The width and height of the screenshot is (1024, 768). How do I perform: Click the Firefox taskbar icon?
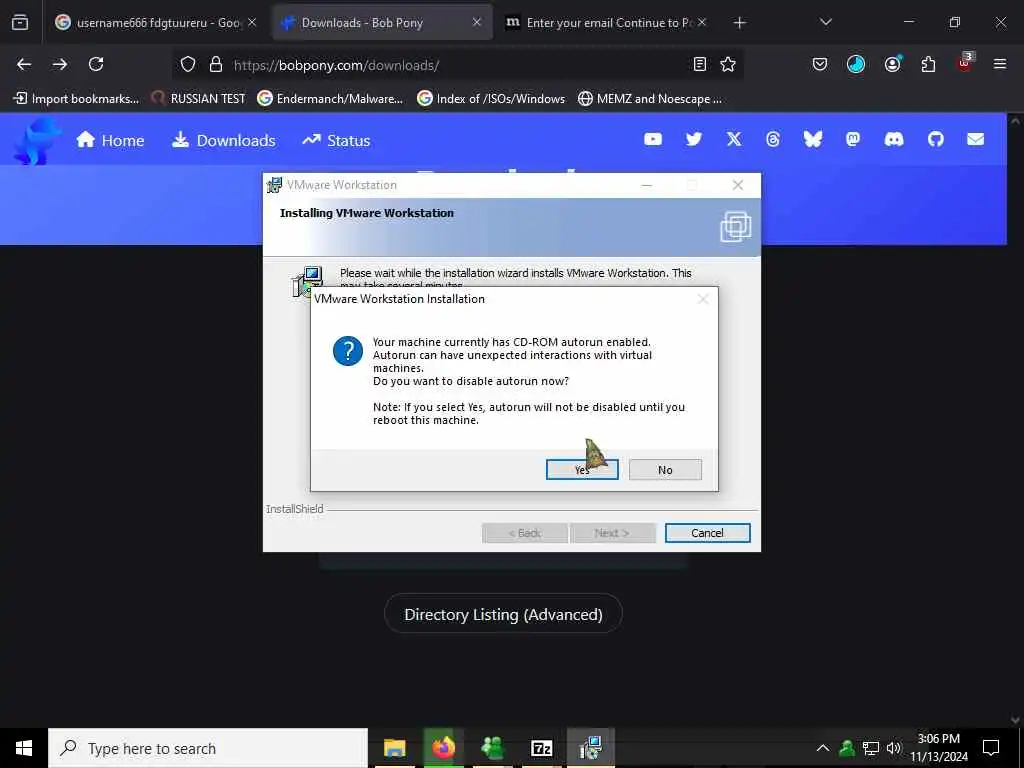[443, 748]
